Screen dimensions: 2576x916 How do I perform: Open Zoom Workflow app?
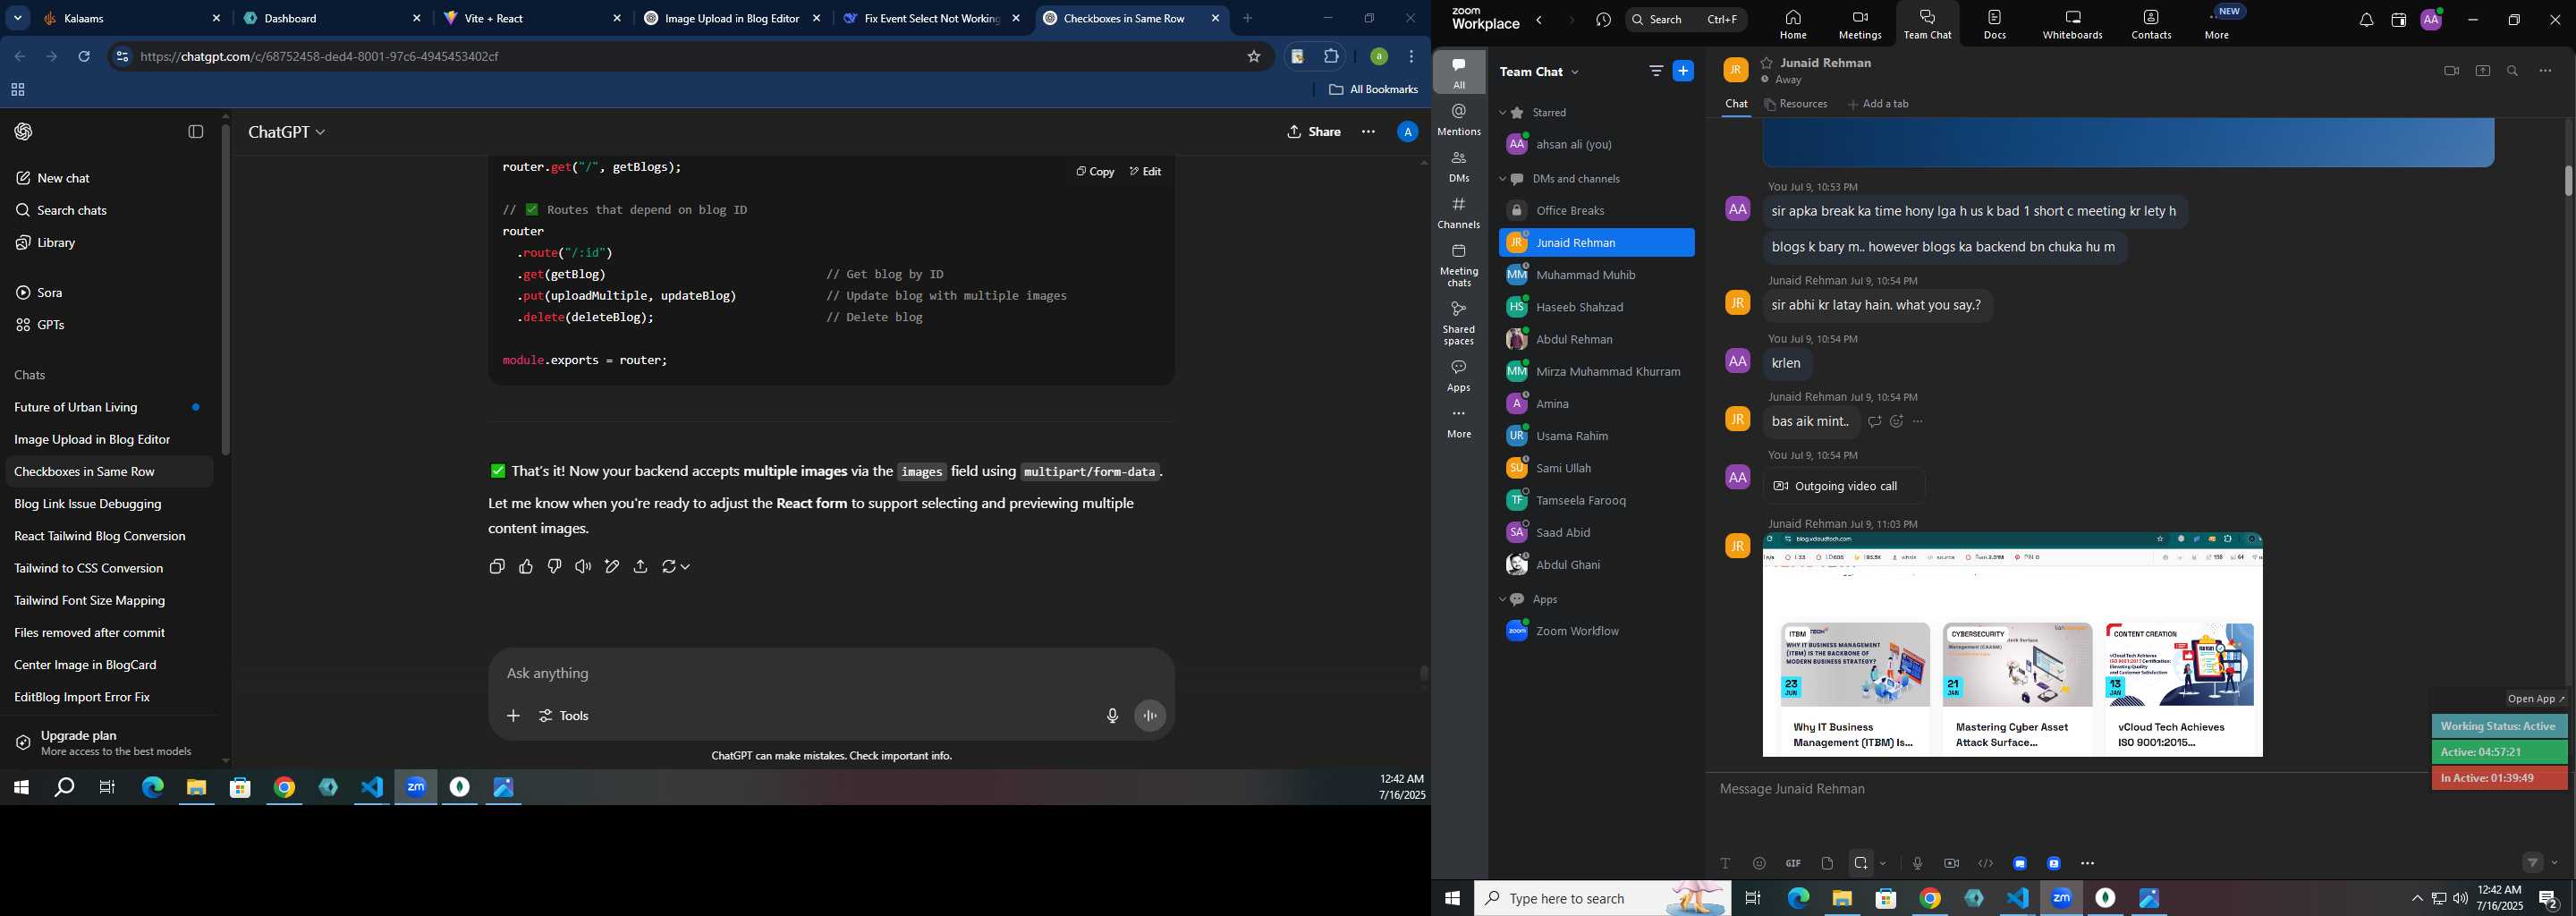point(1596,631)
